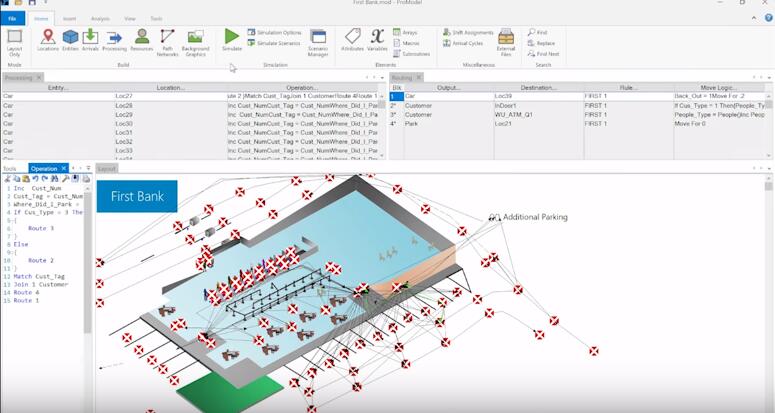This screenshot has height=413, width=775.
Task: Click Find Next in the Search group
Action: (544, 54)
